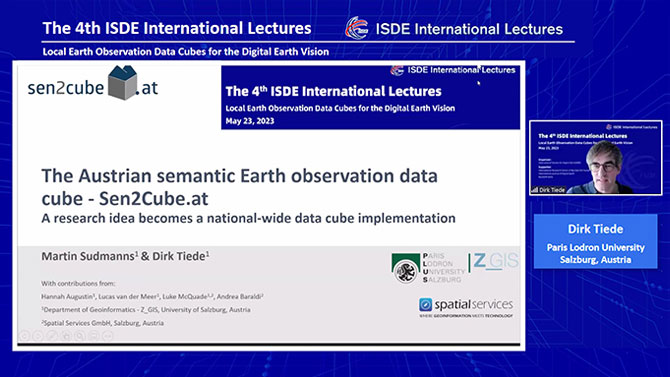Click the next slide arrow in slideshow controls

click(x=38, y=336)
